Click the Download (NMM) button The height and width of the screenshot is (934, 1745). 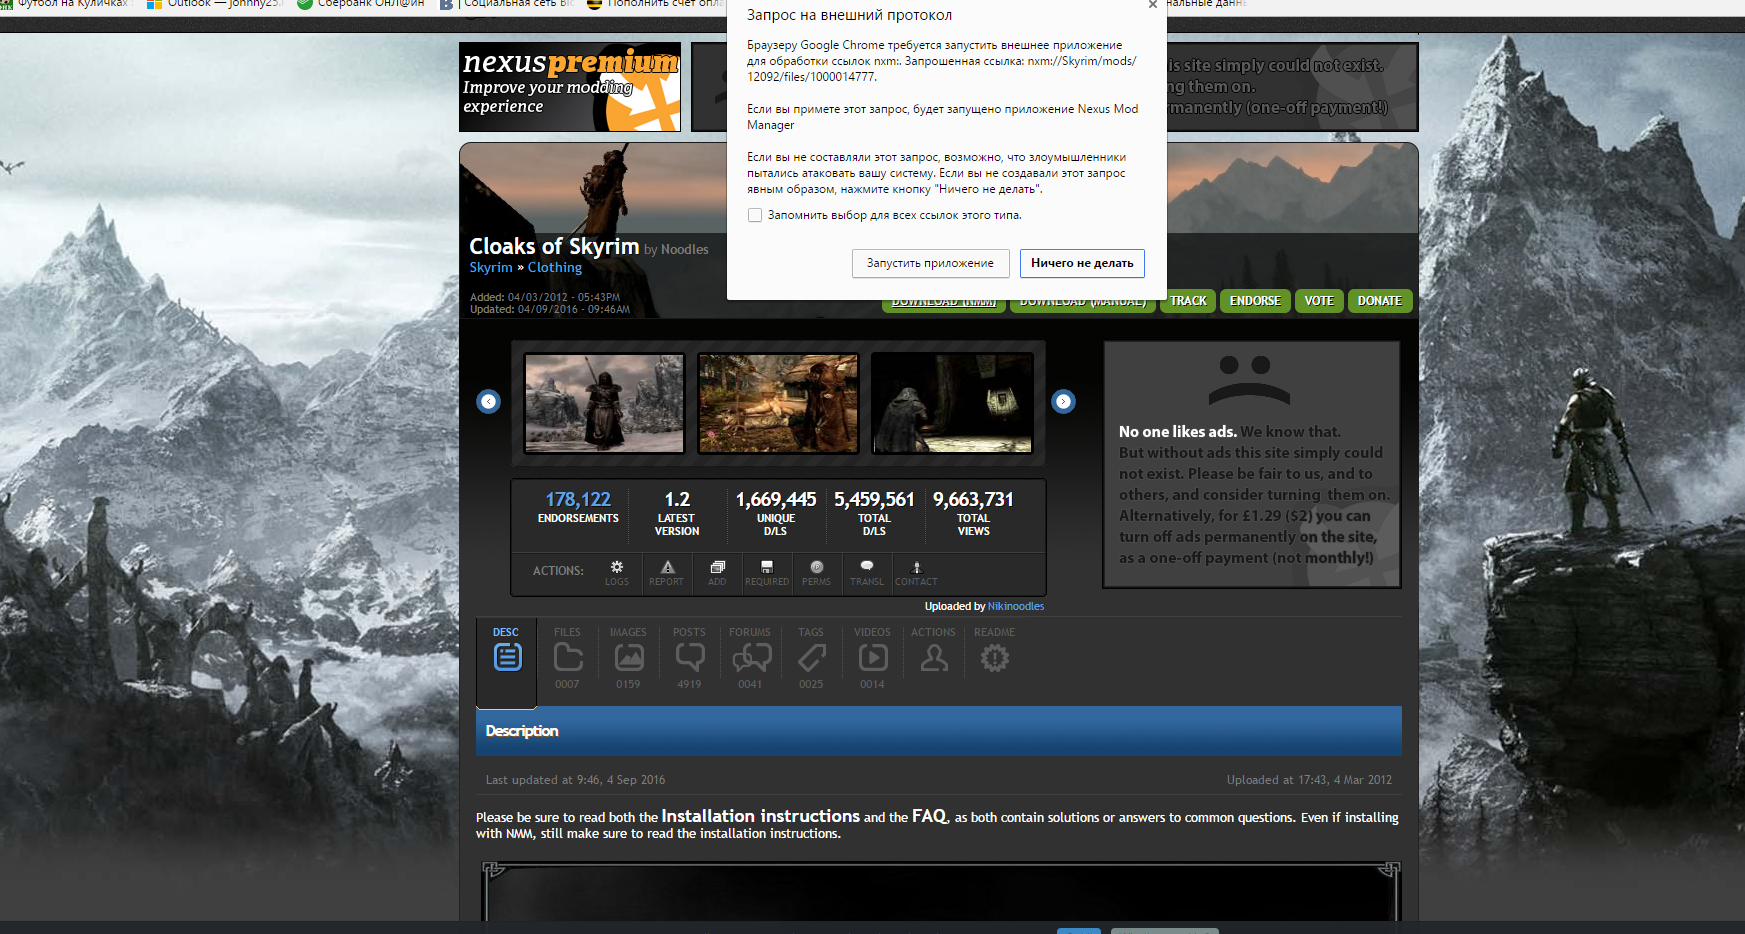[x=944, y=304]
